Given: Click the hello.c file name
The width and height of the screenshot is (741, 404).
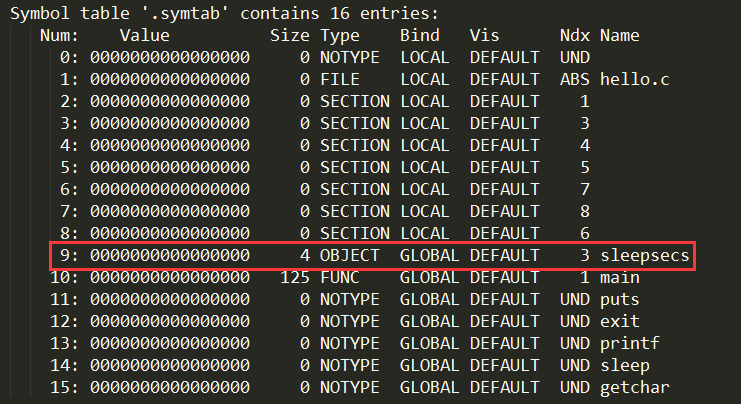Looking at the screenshot, I should click(x=635, y=79).
